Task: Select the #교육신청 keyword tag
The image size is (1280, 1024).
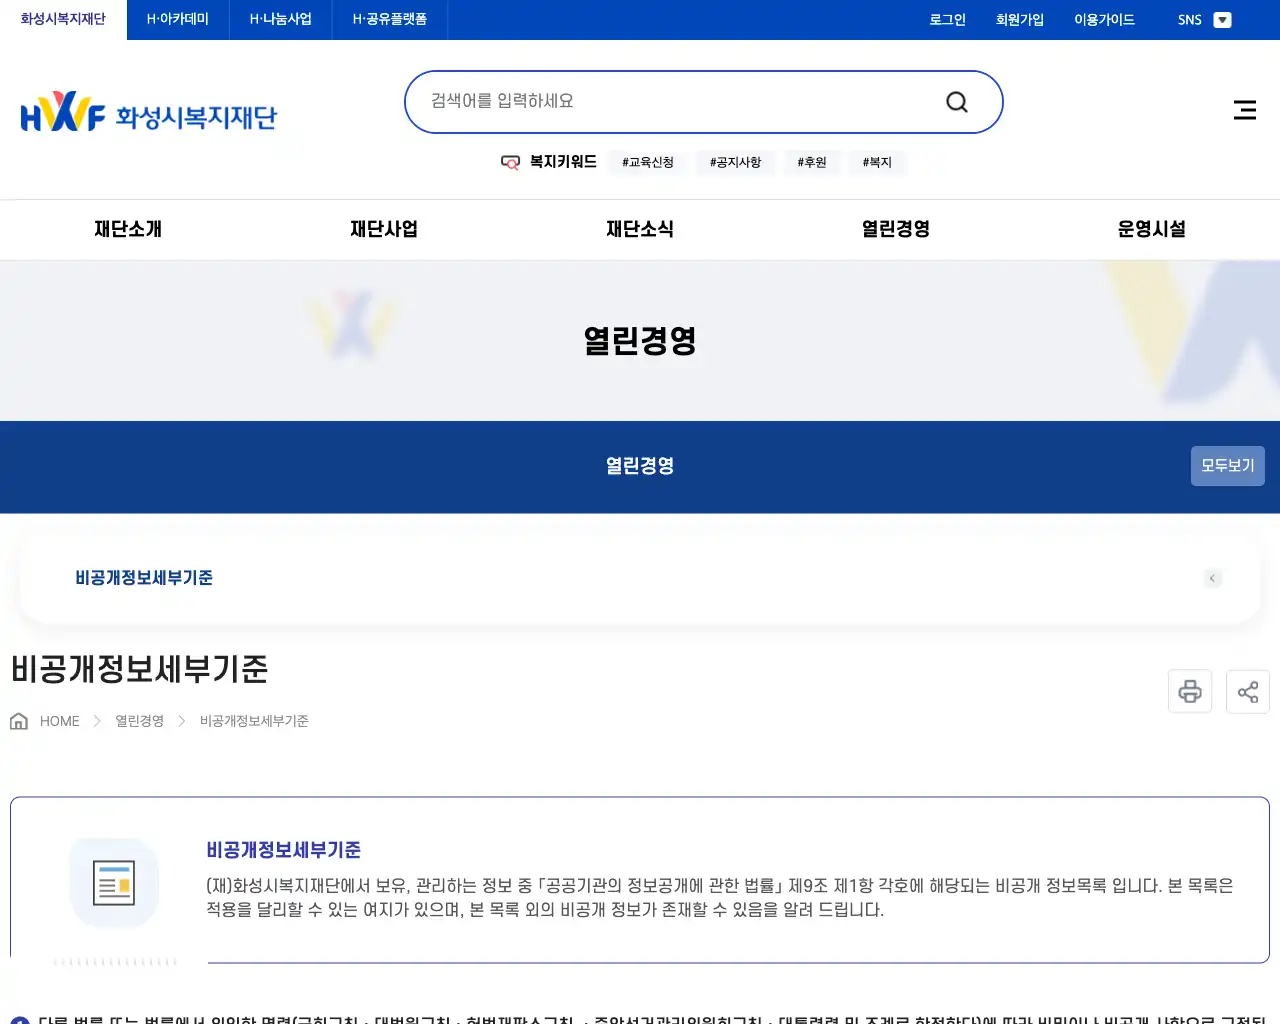Action: tap(647, 162)
